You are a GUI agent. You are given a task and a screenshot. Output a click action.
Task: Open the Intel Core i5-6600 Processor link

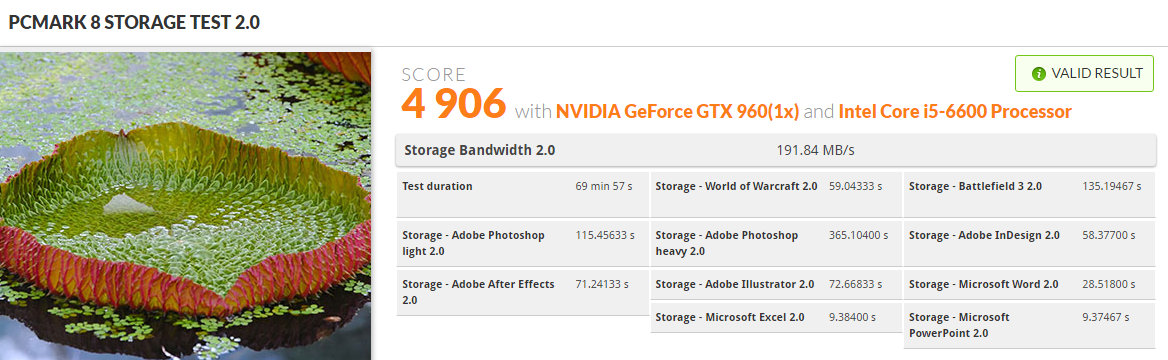[x=955, y=112]
